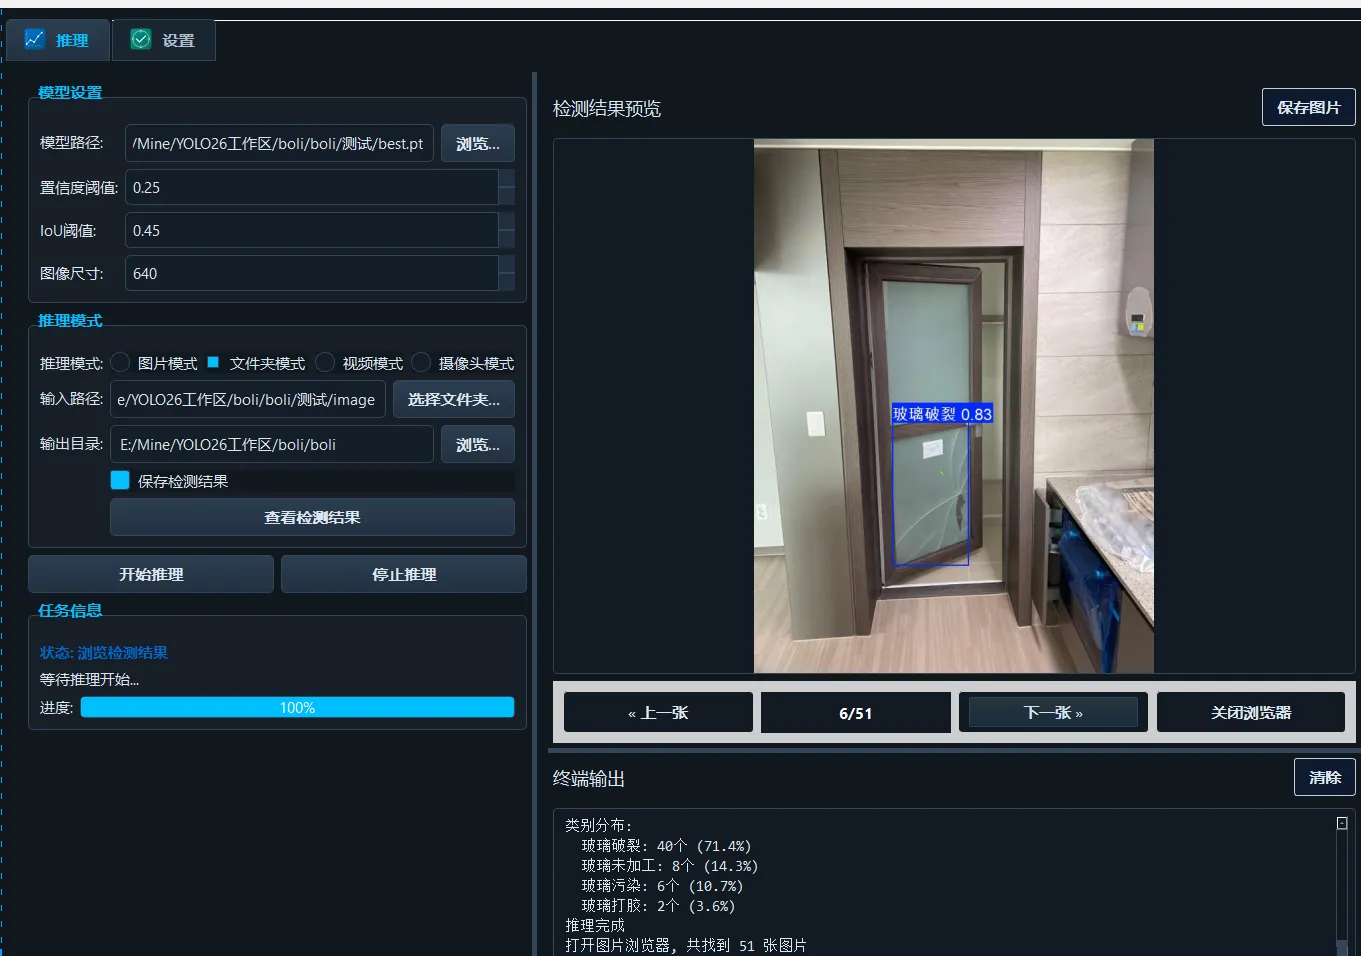Click 查看检测结果 to view detection results

[x=312, y=517]
